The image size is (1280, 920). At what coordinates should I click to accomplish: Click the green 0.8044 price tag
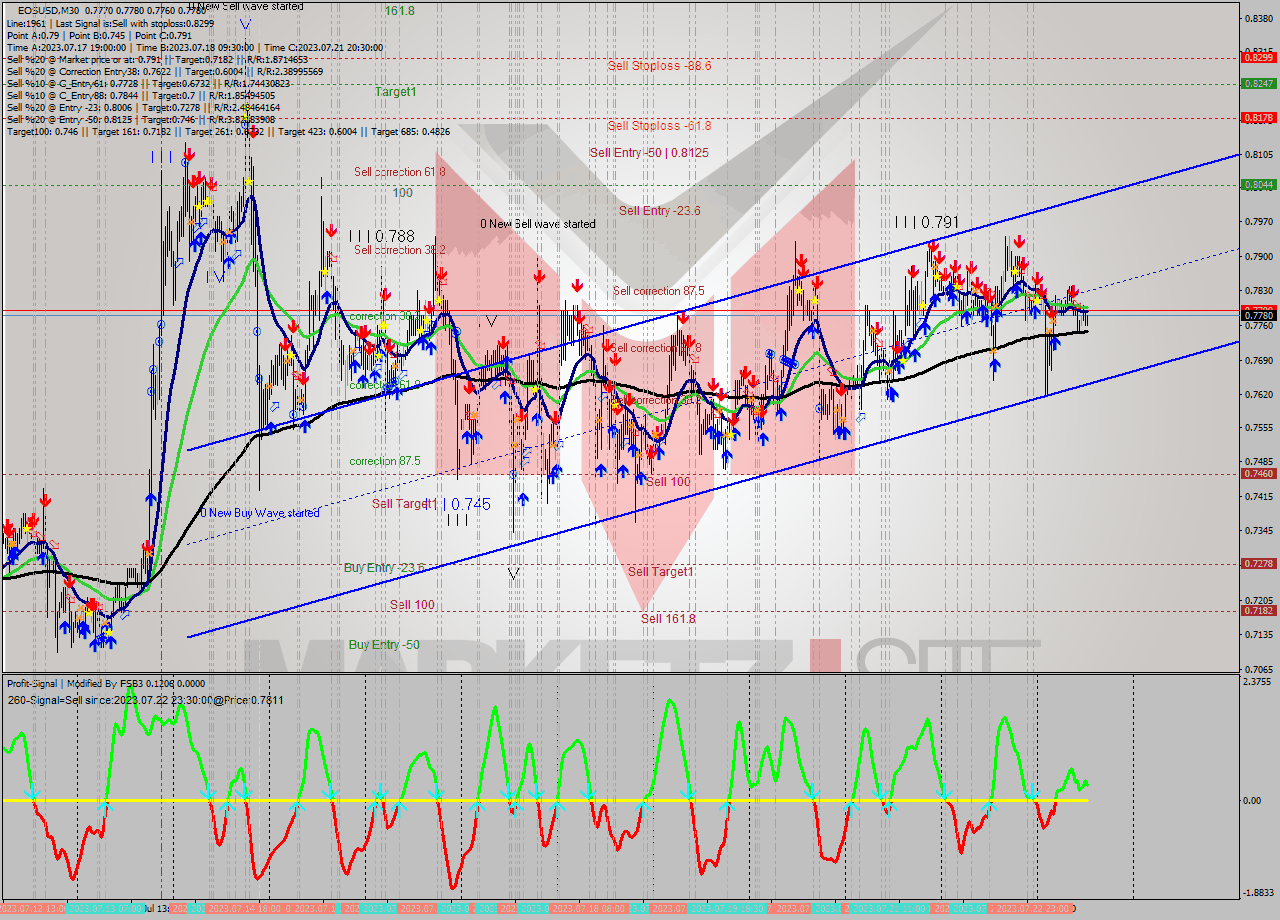pyautogui.click(x=1258, y=184)
